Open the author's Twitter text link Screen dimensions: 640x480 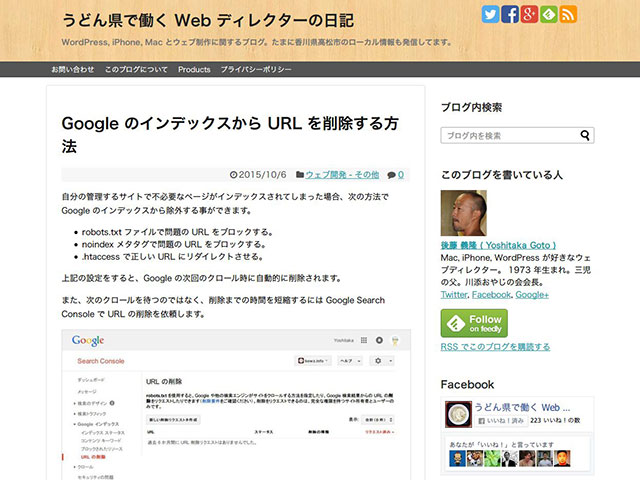[454, 295]
